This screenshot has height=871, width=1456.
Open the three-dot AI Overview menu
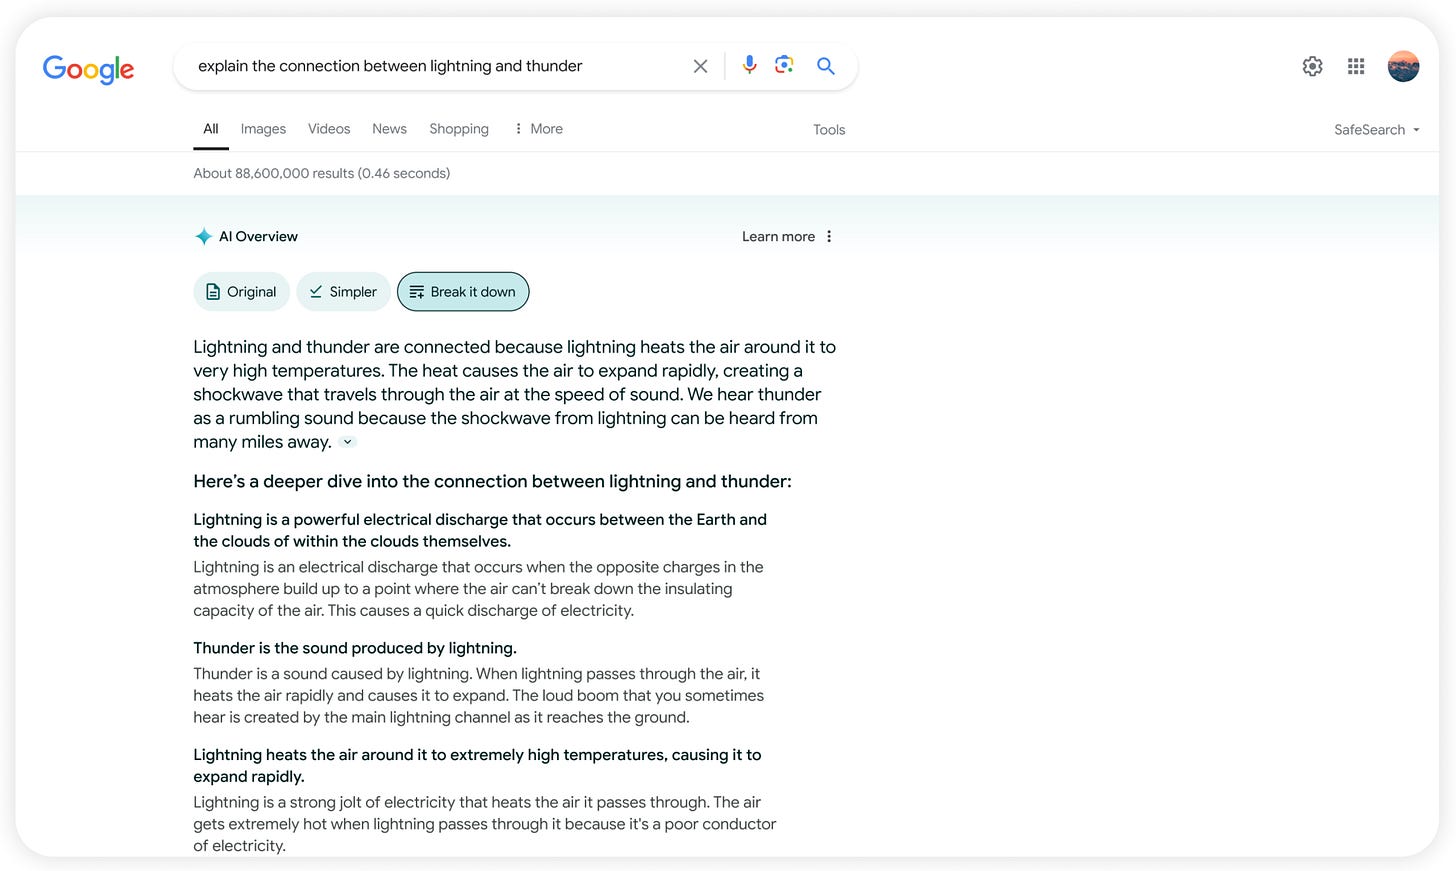click(x=829, y=236)
